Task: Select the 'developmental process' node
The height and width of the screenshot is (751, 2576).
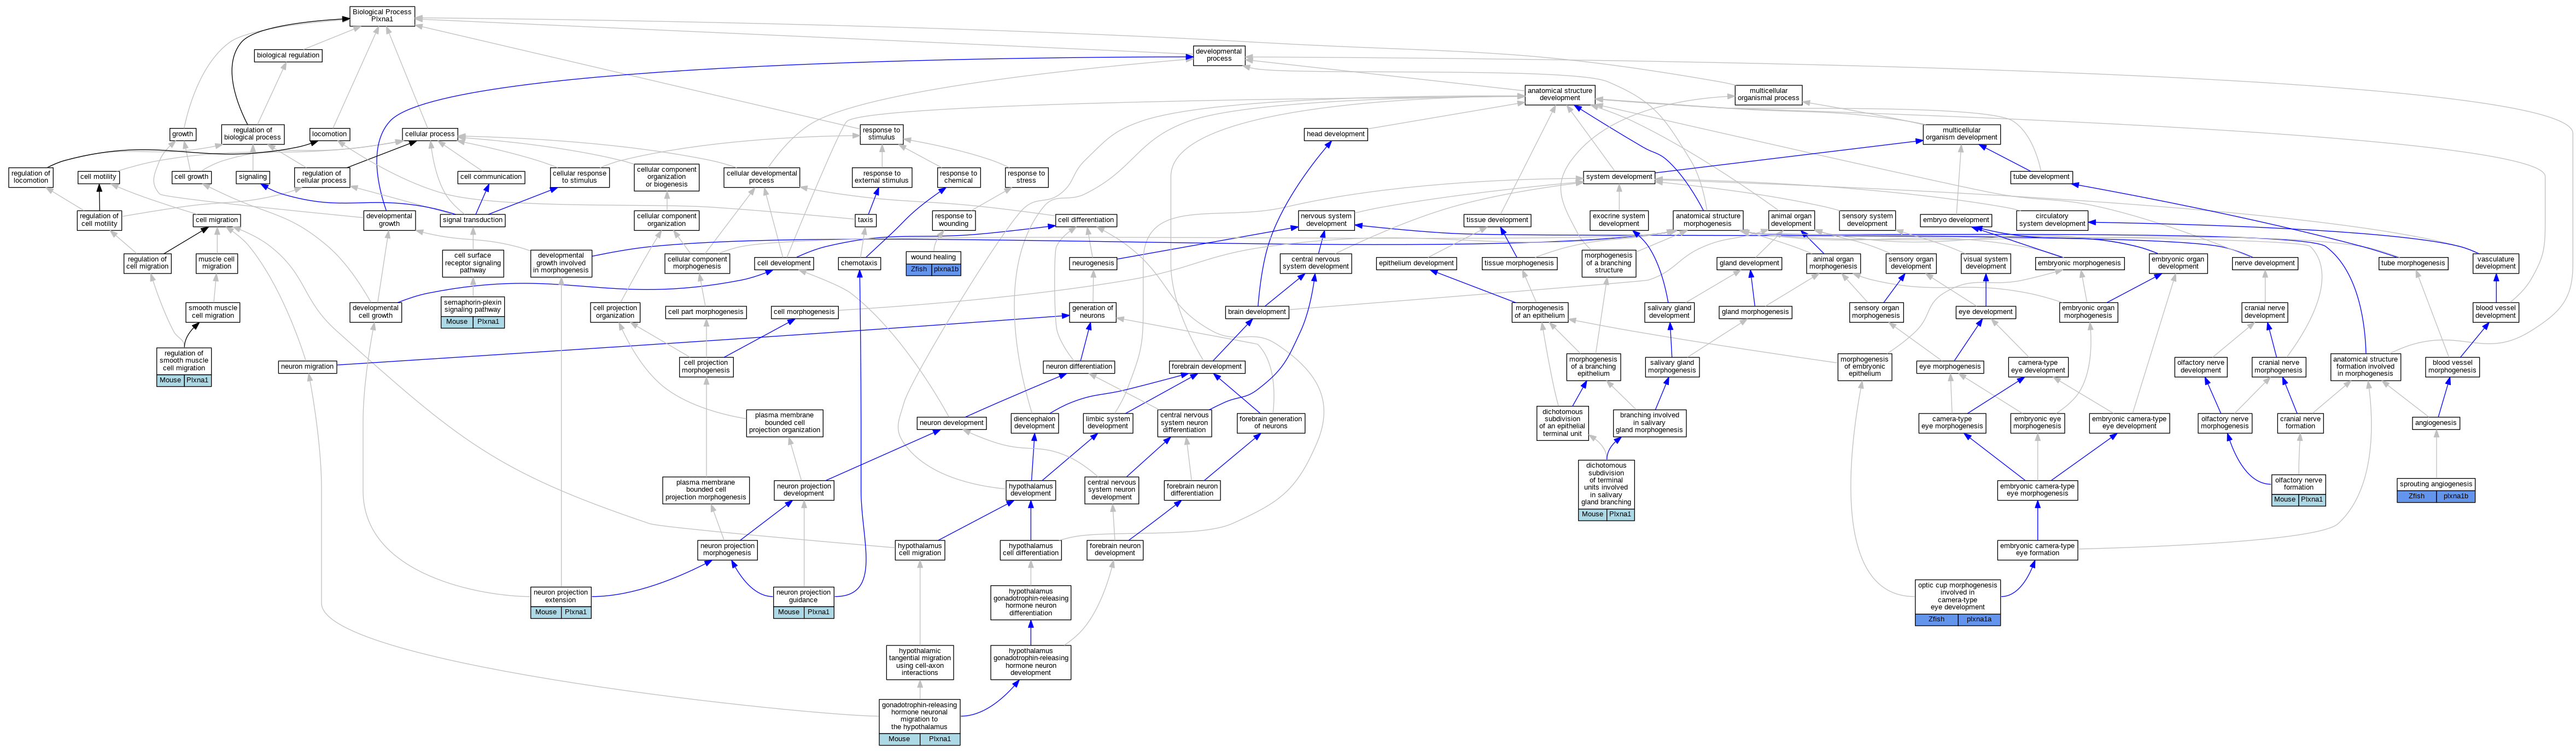Action: click(x=1218, y=55)
